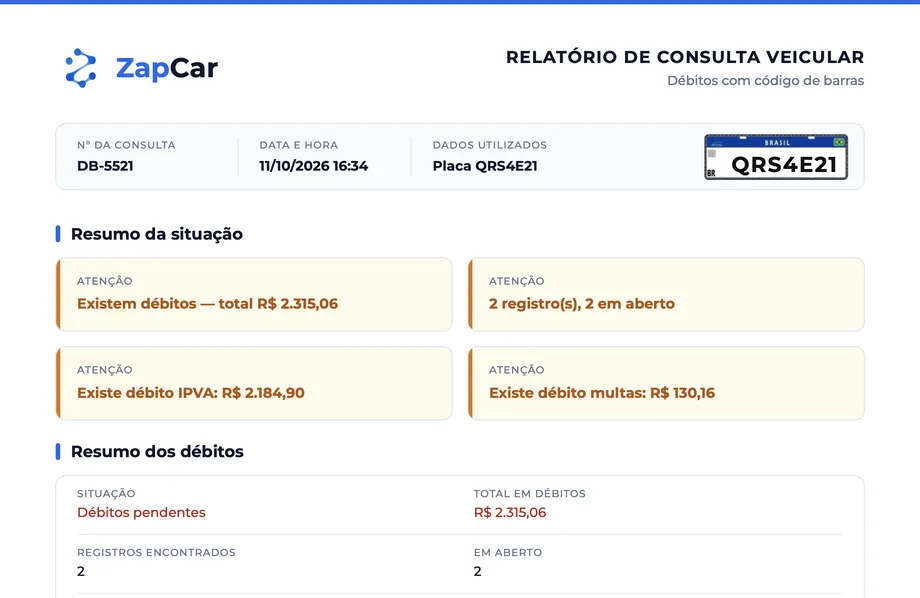Click the 'EM ABERTO' label
This screenshot has height=598, width=920.
pos(508,552)
